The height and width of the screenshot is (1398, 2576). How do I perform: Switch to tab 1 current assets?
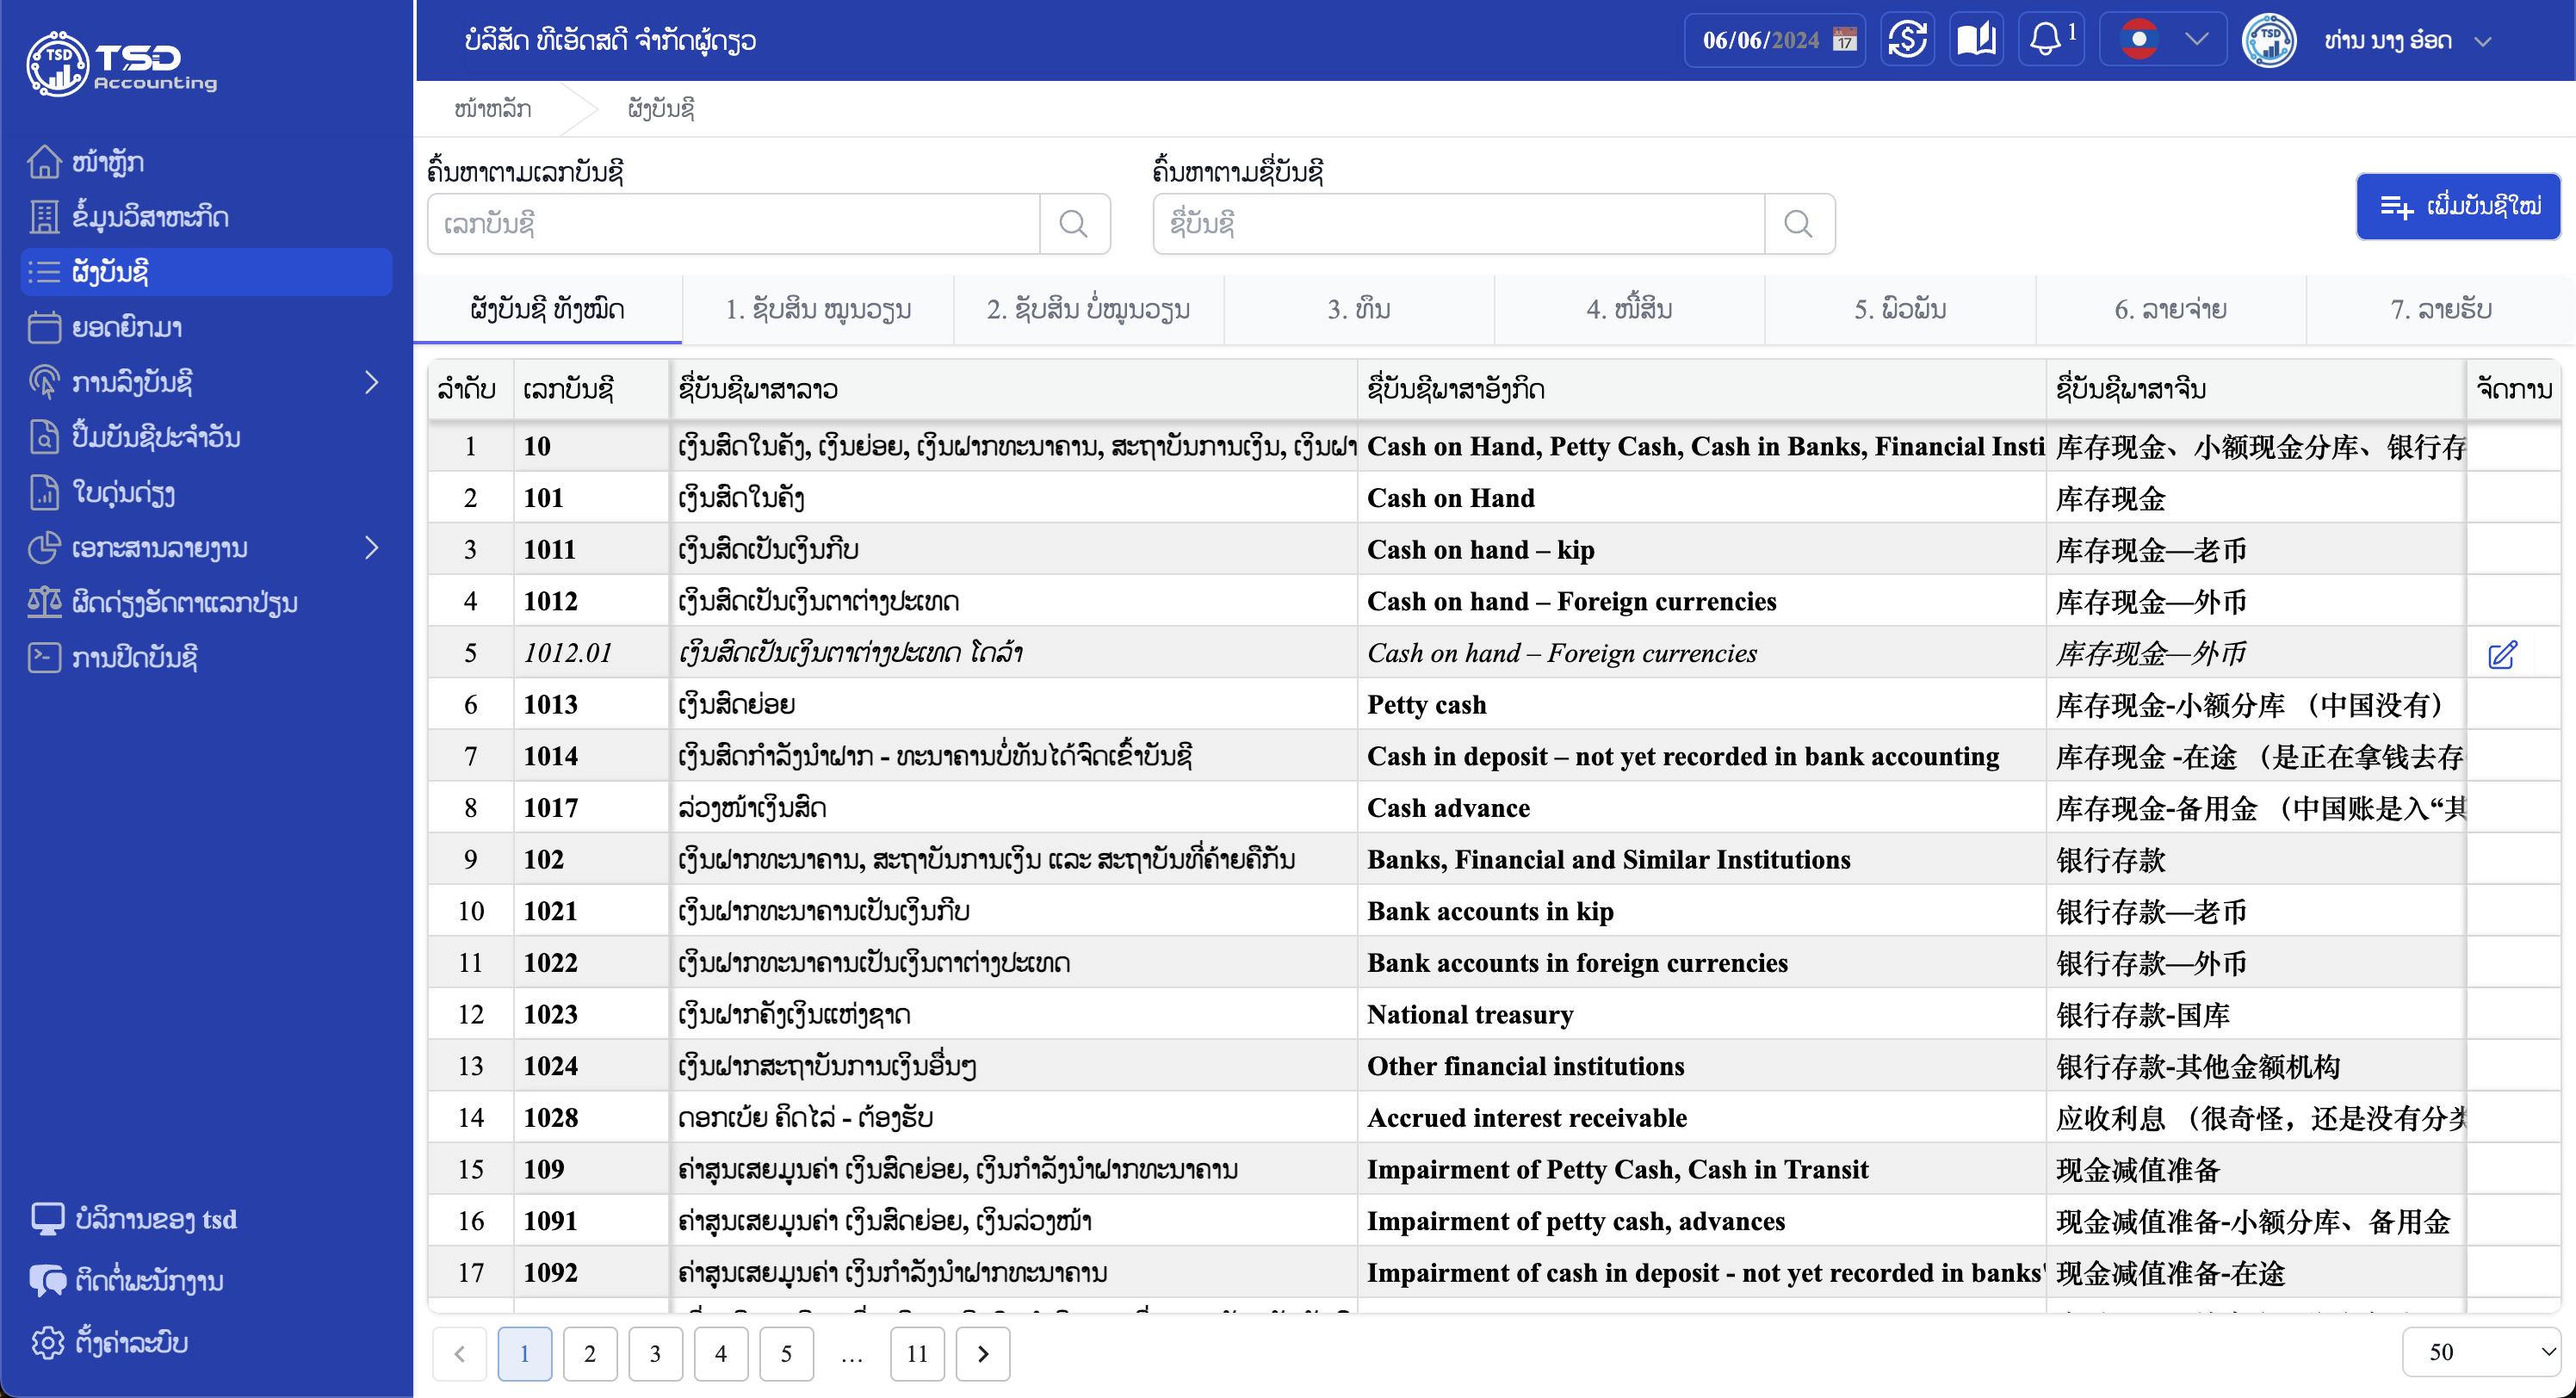[x=818, y=309]
